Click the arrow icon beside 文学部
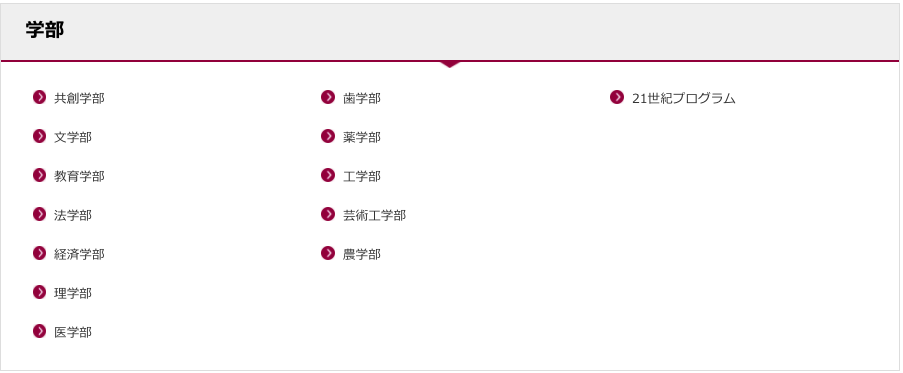Screen dimensions: 903x373 39,136
